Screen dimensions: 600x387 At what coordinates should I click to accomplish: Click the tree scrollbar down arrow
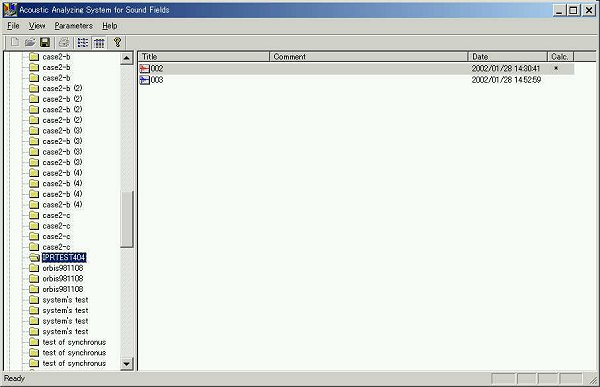[x=126, y=363]
